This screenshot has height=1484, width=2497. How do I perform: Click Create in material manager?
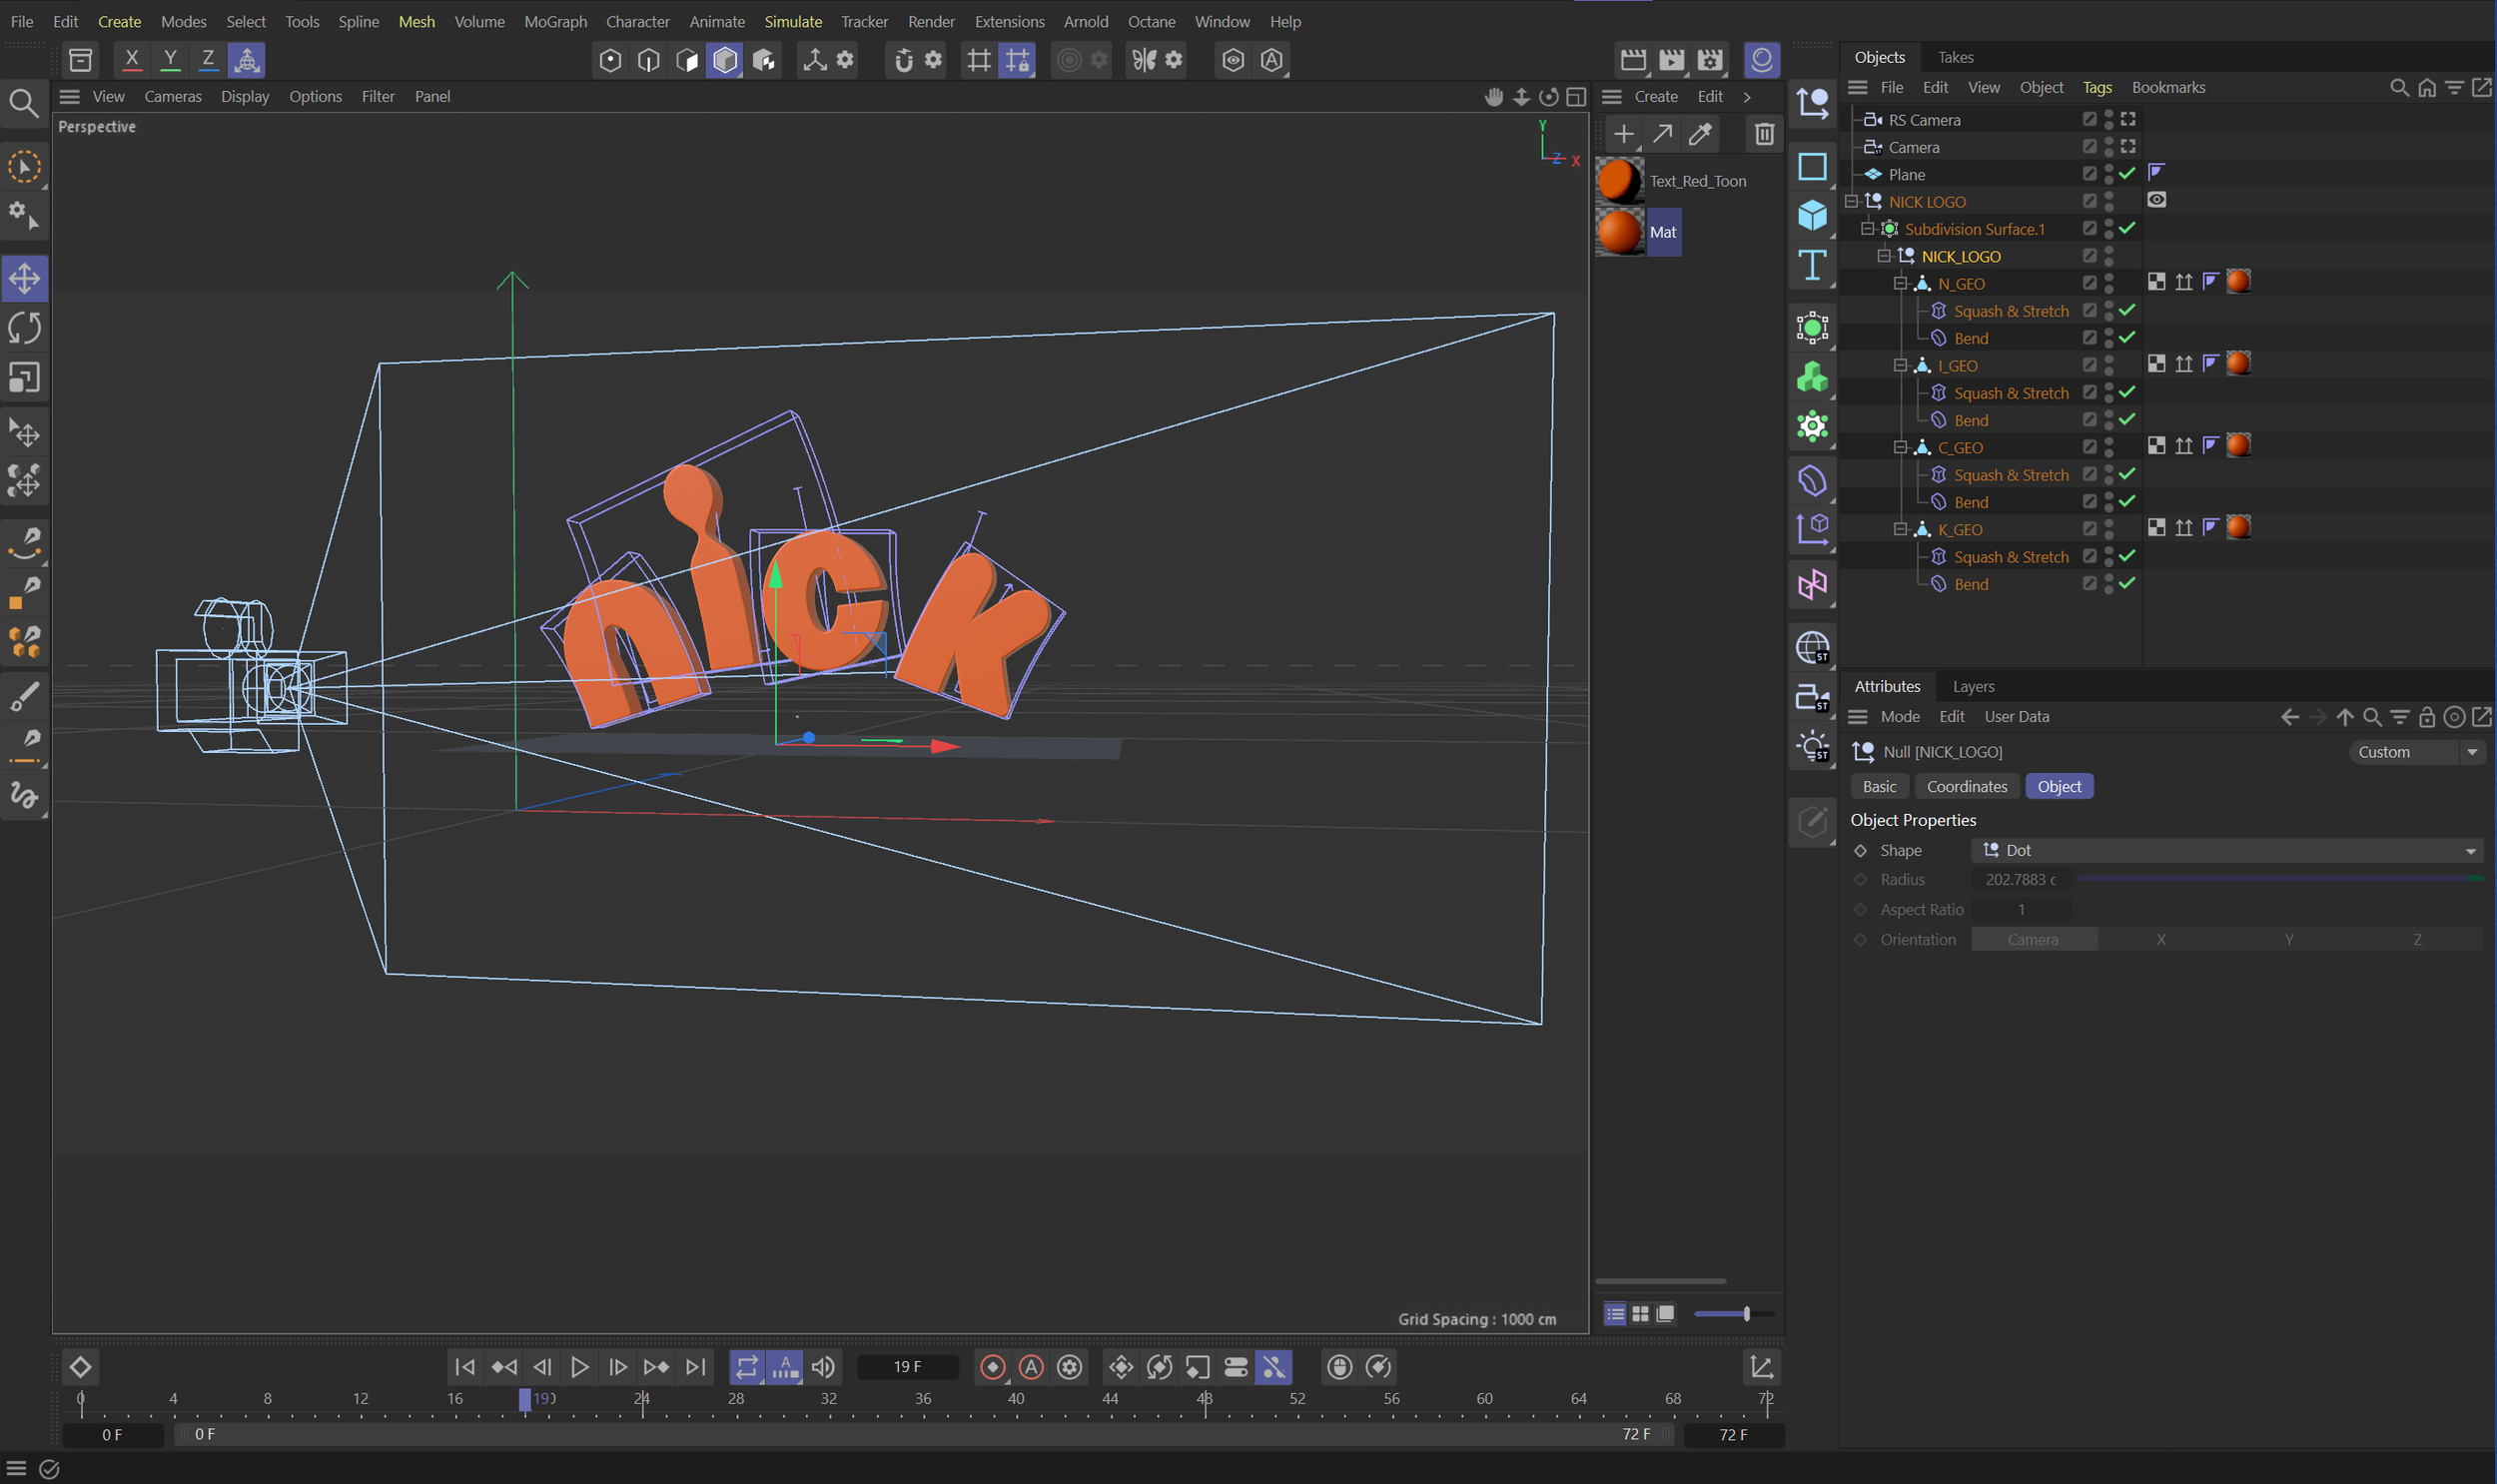point(1655,96)
